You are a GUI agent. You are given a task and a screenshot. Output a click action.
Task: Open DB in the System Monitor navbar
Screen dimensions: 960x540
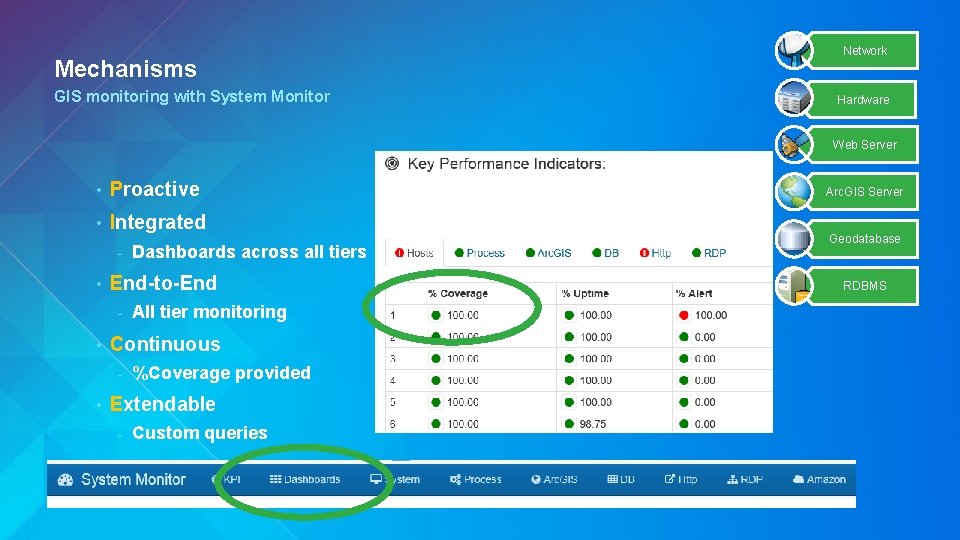pyautogui.click(x=621, y=479)
